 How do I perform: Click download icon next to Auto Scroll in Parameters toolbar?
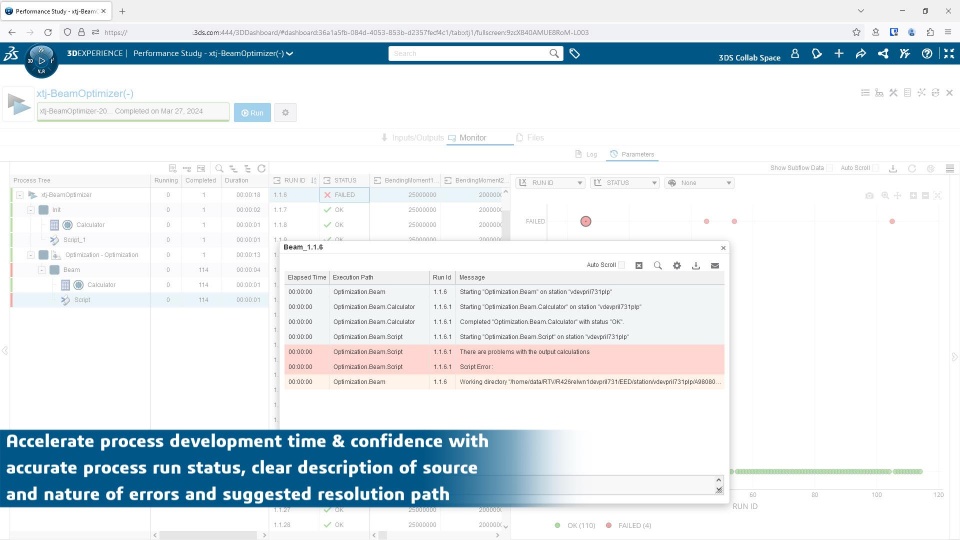tap(893, 168)
